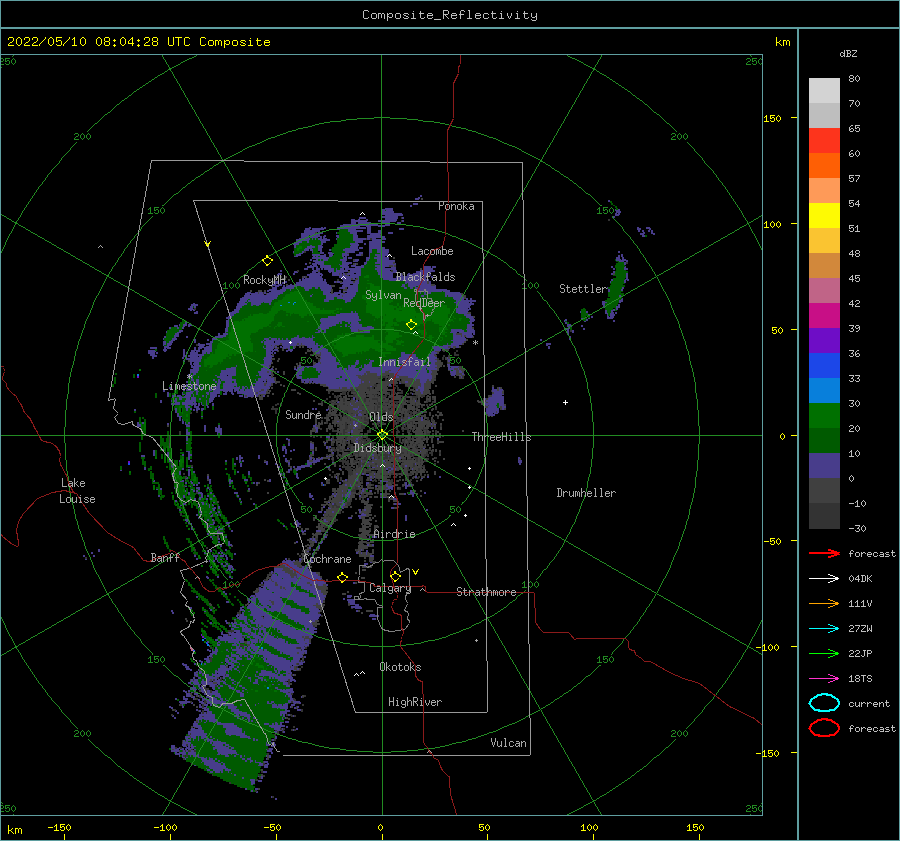Click the yellow -150 tick on bottom axis

tap(59, 827)
